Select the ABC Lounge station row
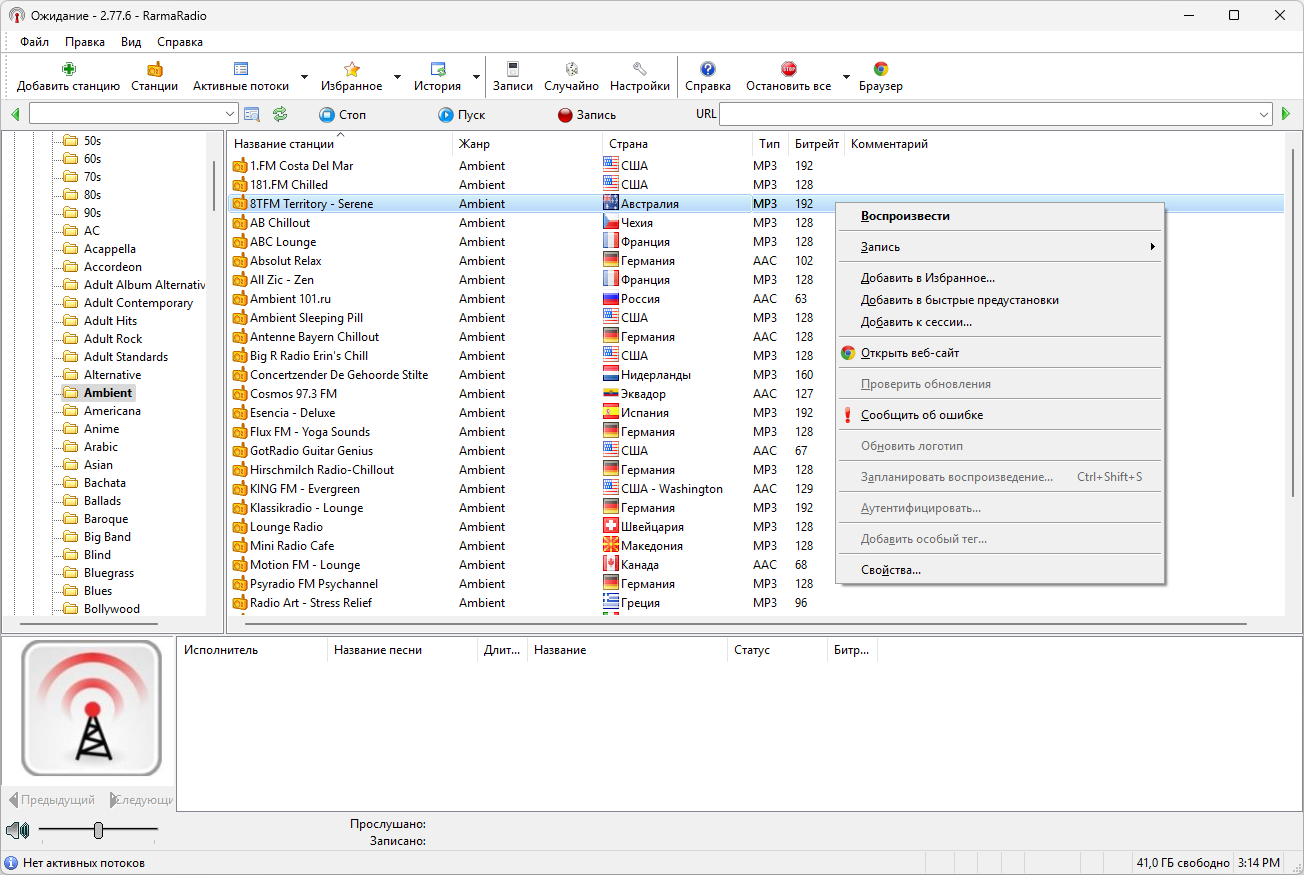1304x875 pixels. coord(756,242)
